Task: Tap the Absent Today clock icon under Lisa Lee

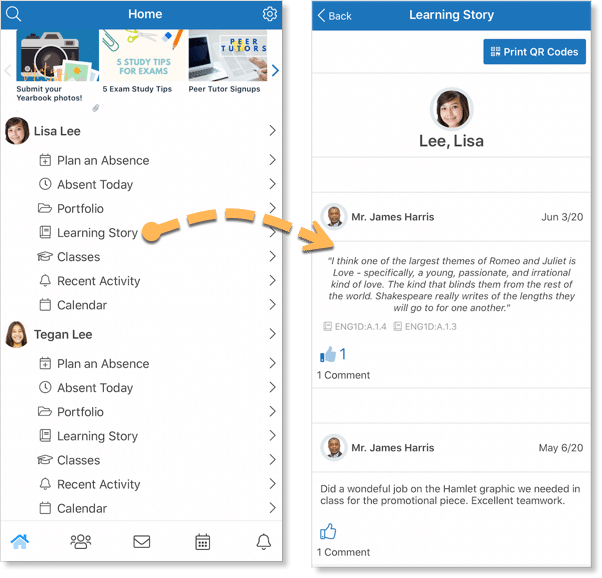Action: point(45,184)
